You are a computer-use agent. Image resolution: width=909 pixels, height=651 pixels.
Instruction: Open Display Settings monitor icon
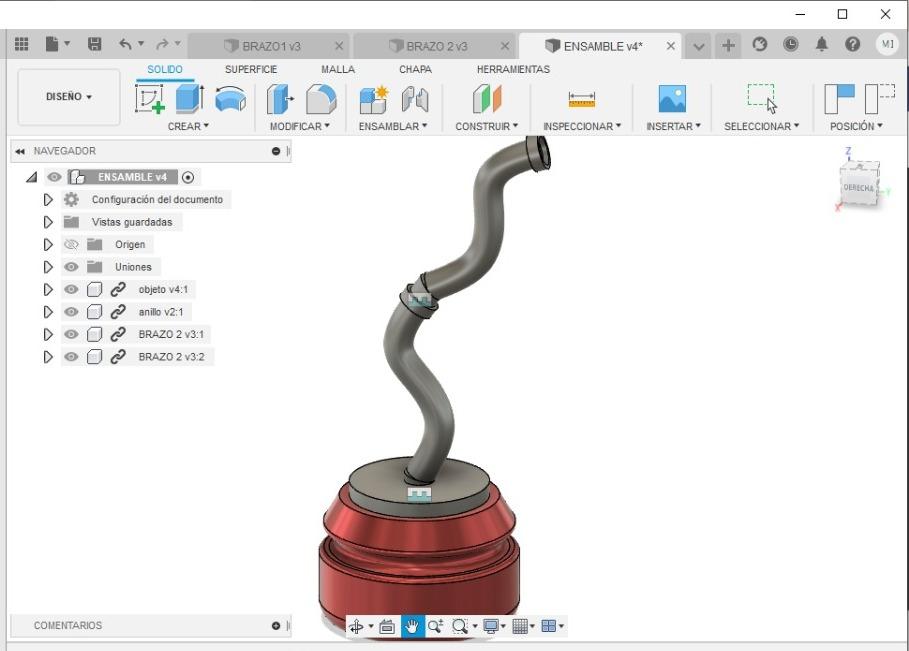coord(491,626)
